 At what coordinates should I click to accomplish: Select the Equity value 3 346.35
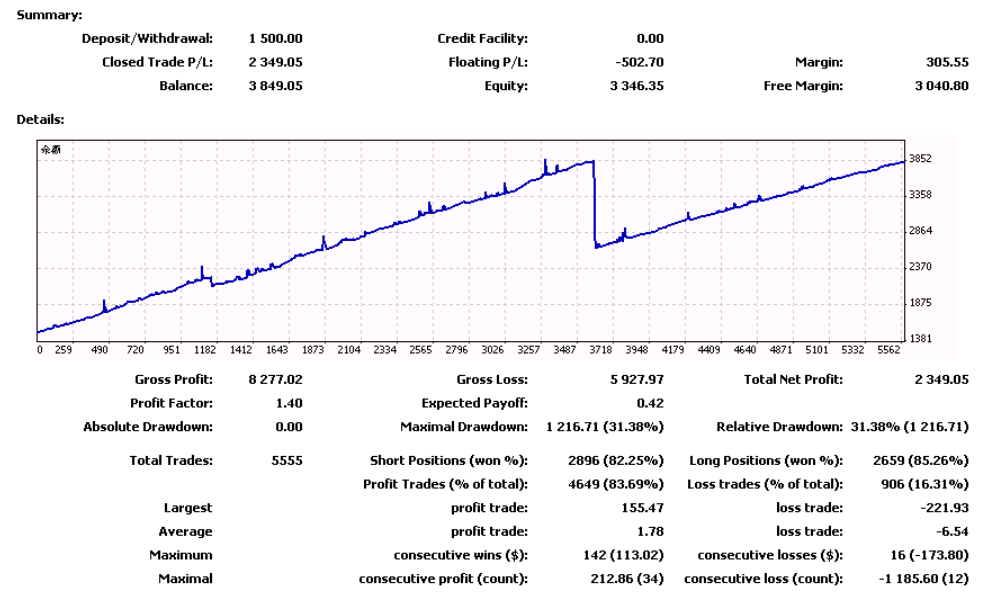pos(637,86)
